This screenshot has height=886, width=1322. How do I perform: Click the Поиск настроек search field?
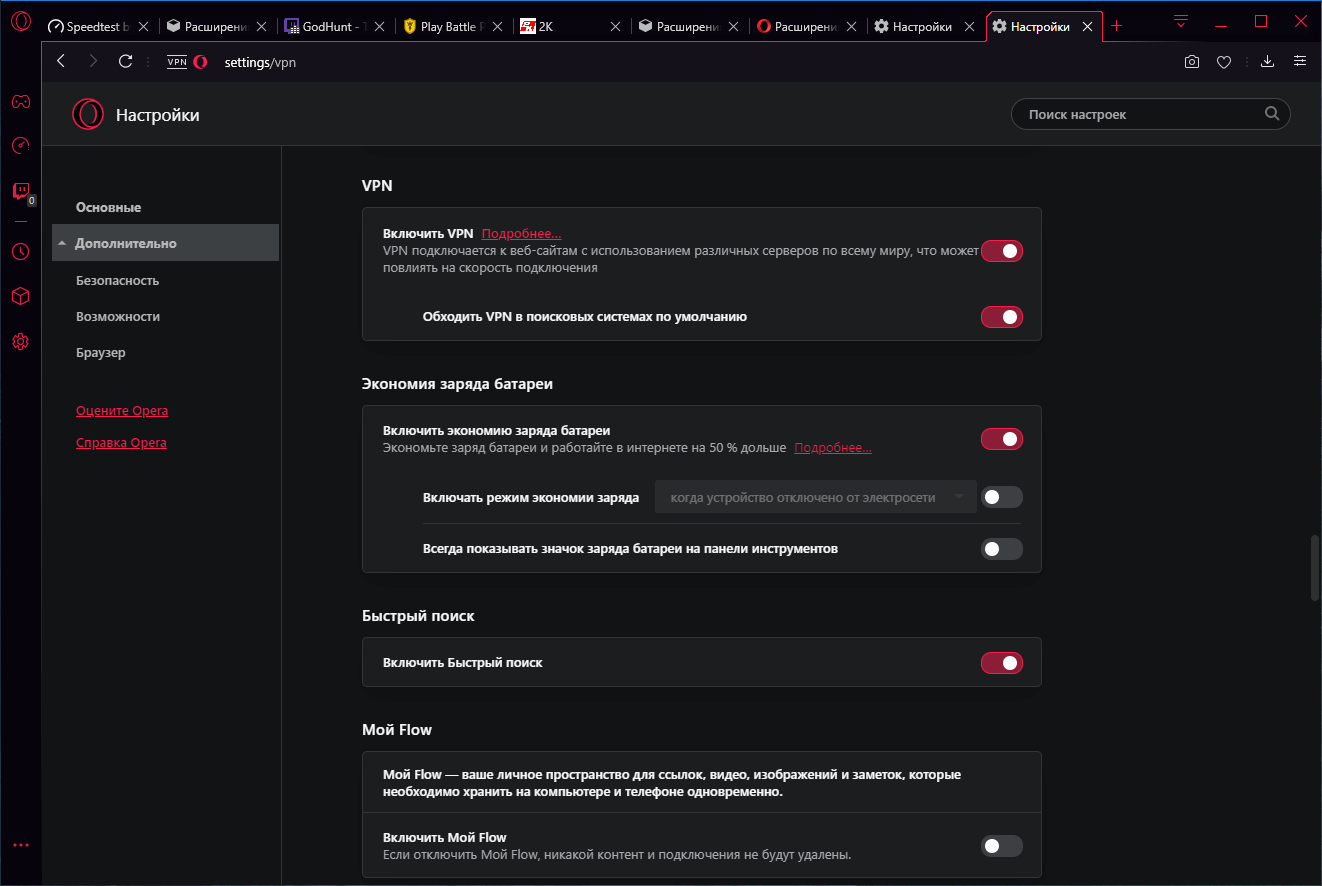(1140, 115)
